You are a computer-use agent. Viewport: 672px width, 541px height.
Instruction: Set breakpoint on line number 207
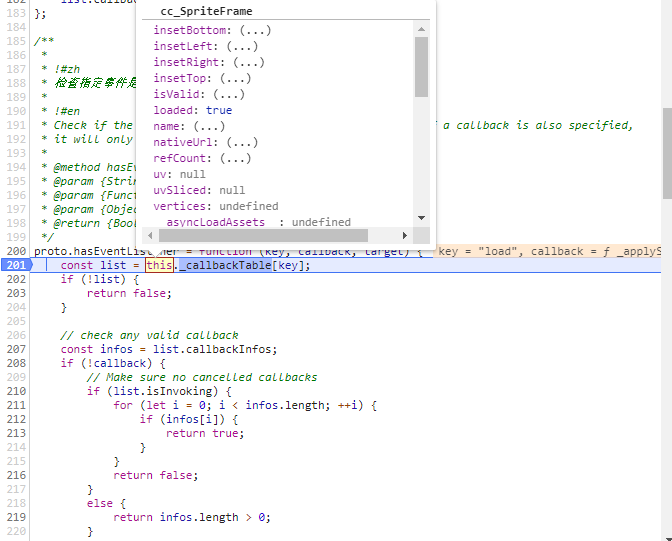16,349
